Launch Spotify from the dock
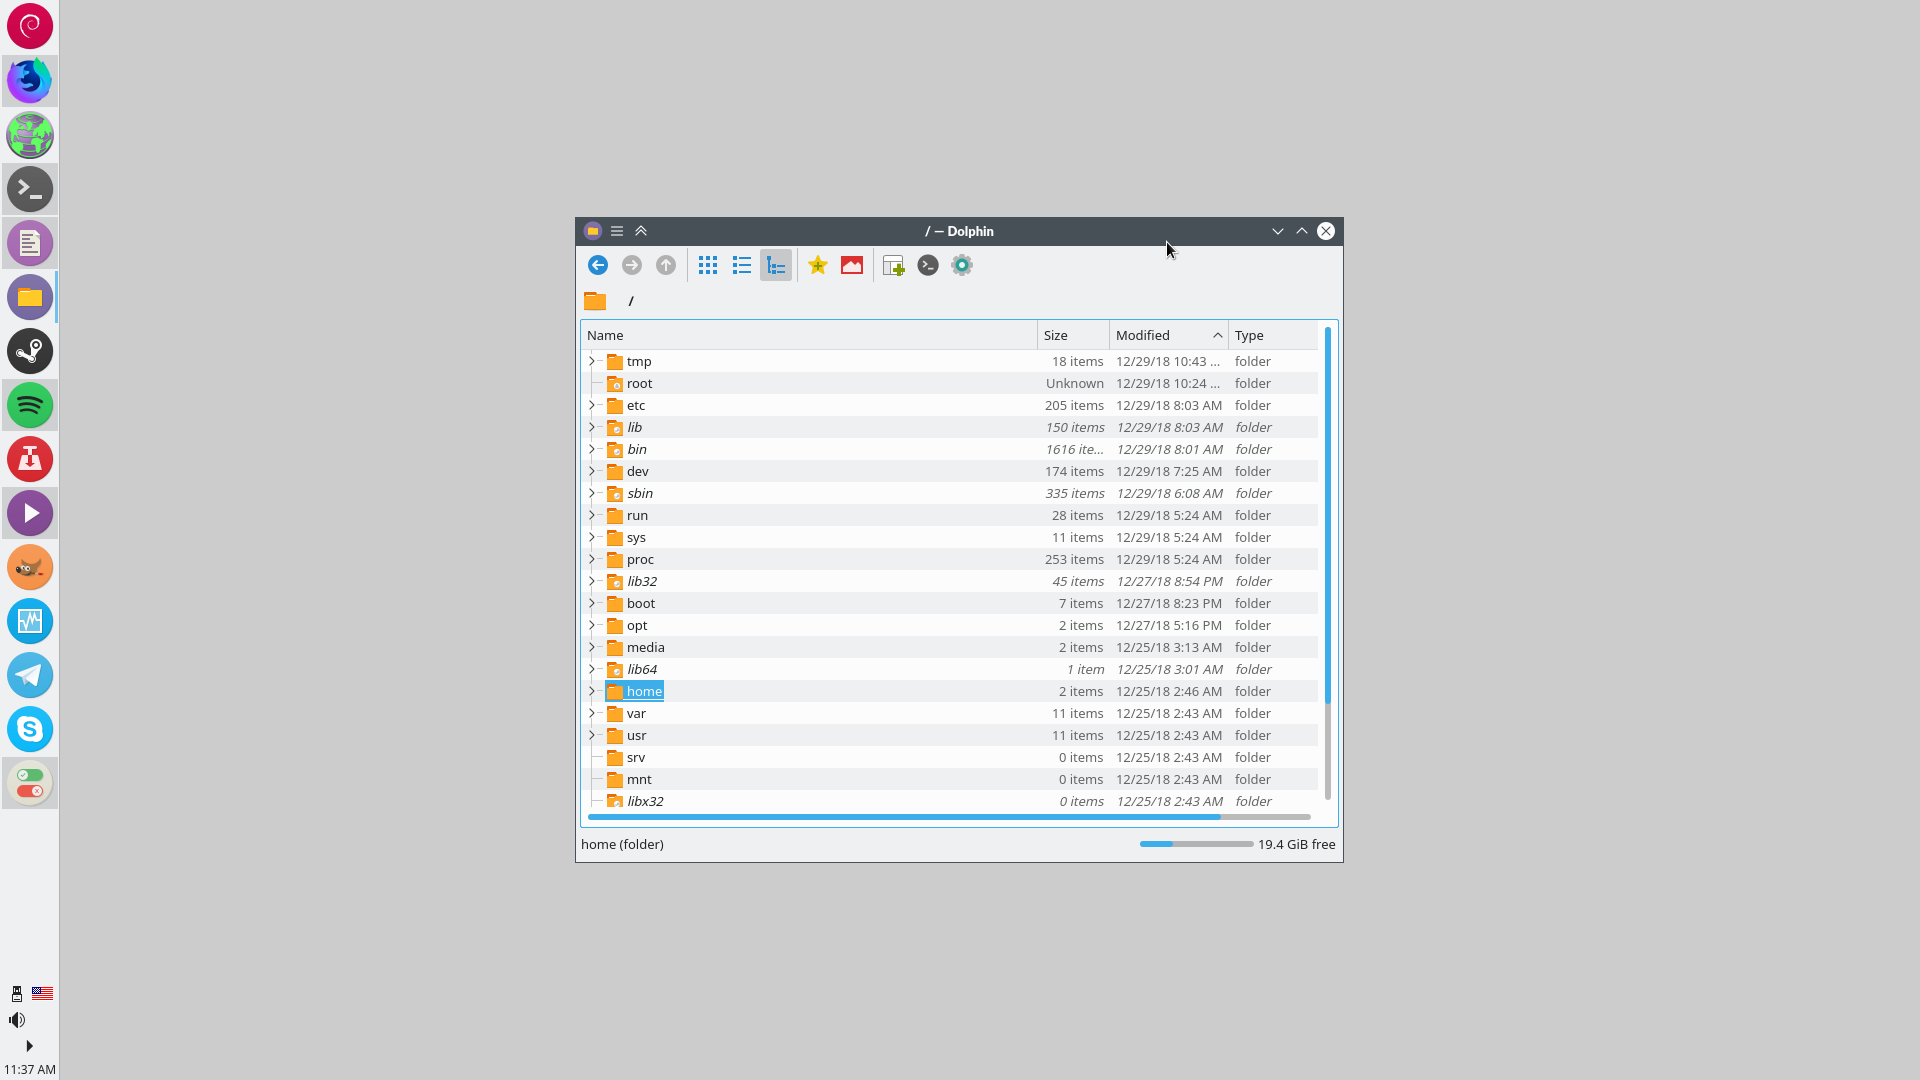Screen dimensions: 1920x1080 (30, 405)
